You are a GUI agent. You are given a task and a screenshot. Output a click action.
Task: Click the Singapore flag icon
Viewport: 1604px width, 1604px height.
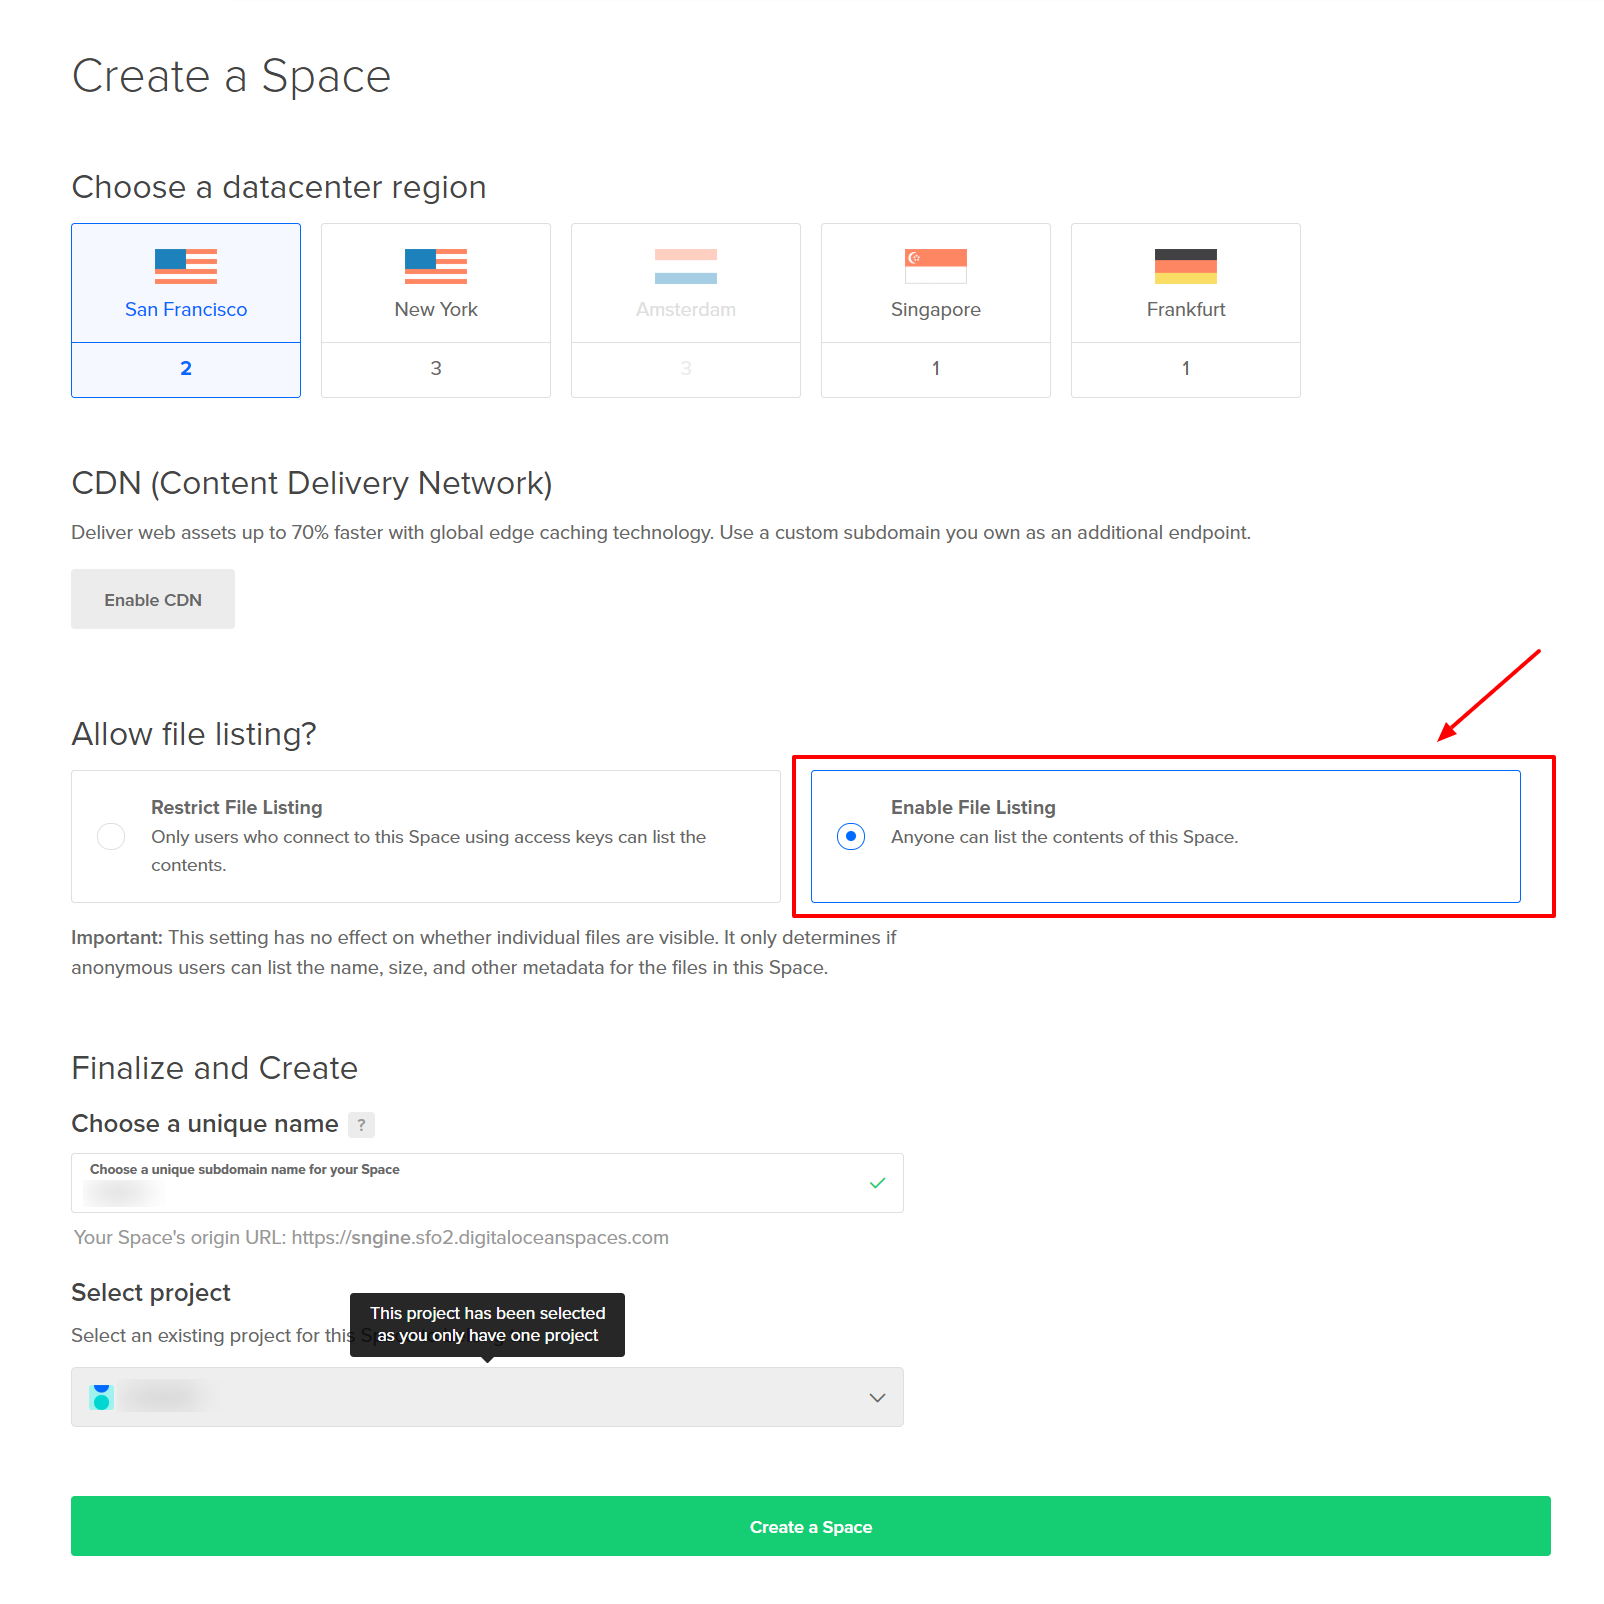(x=936, y=266)
